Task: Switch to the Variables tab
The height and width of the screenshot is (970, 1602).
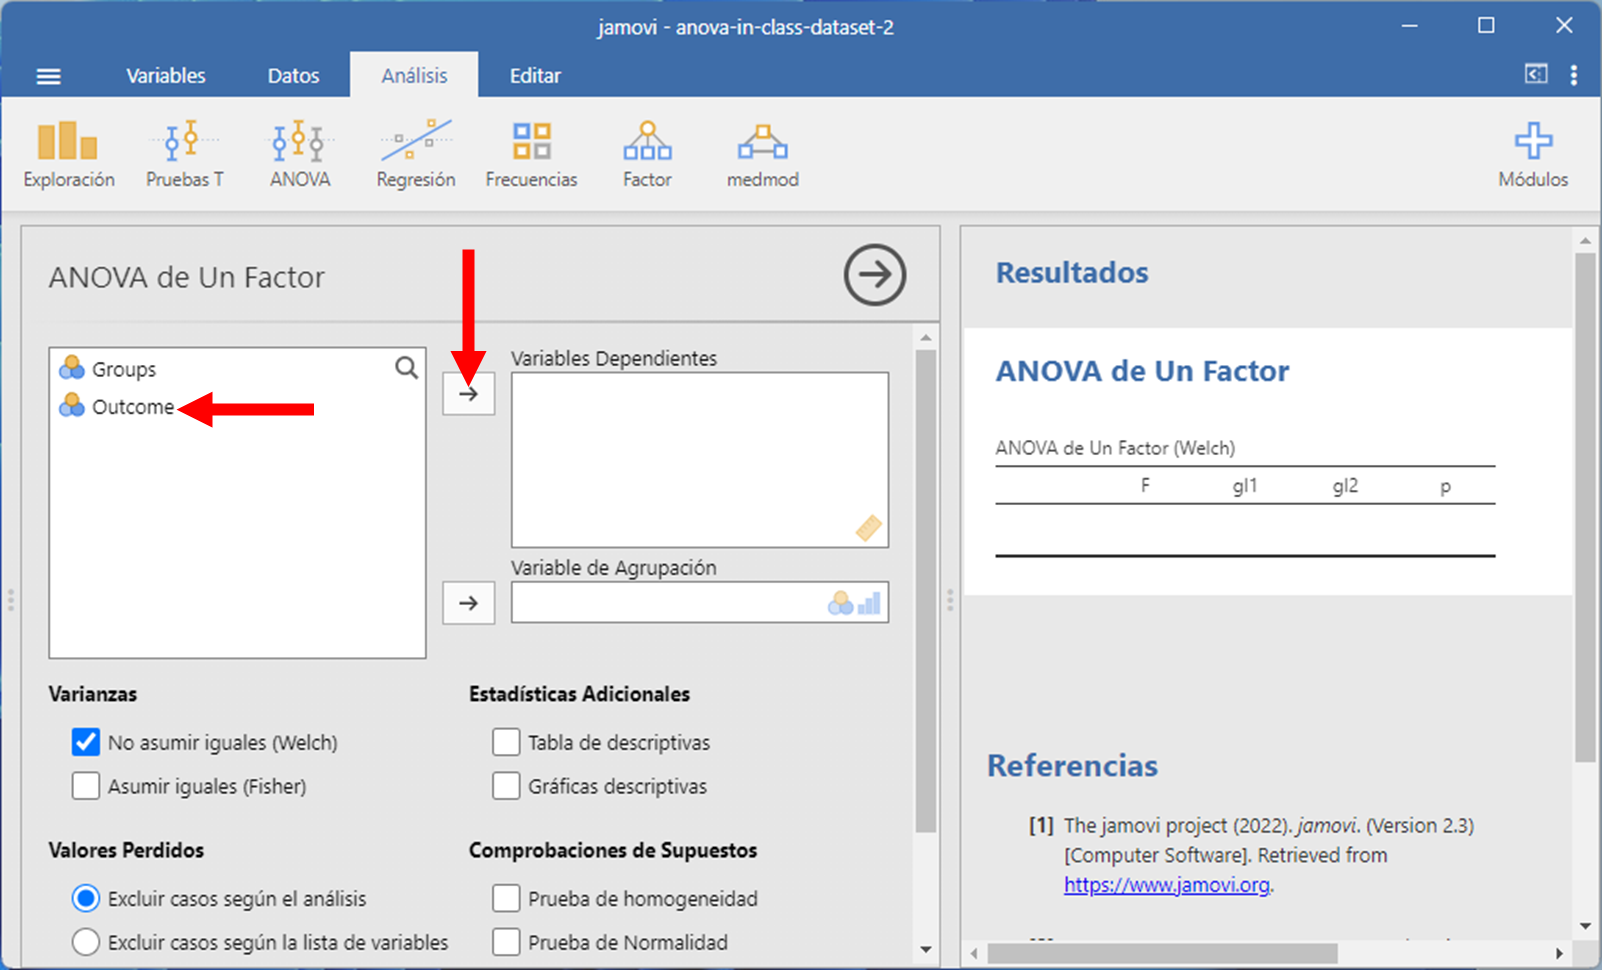Action: pos(166,76)
